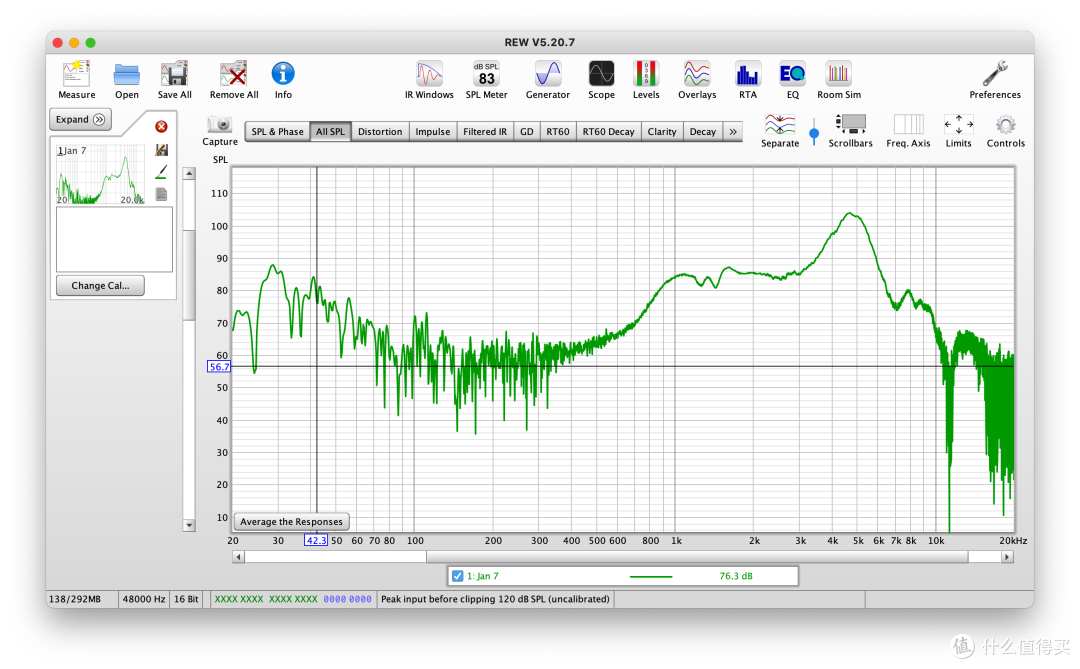Open the RTA analyzer window
The width and height of the screenshot is (1080, 669).
pos(747,79)
